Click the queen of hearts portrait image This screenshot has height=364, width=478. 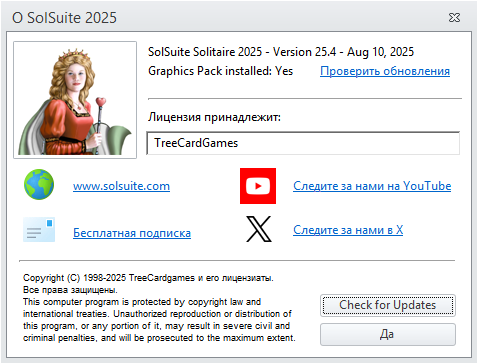point(75,100)
